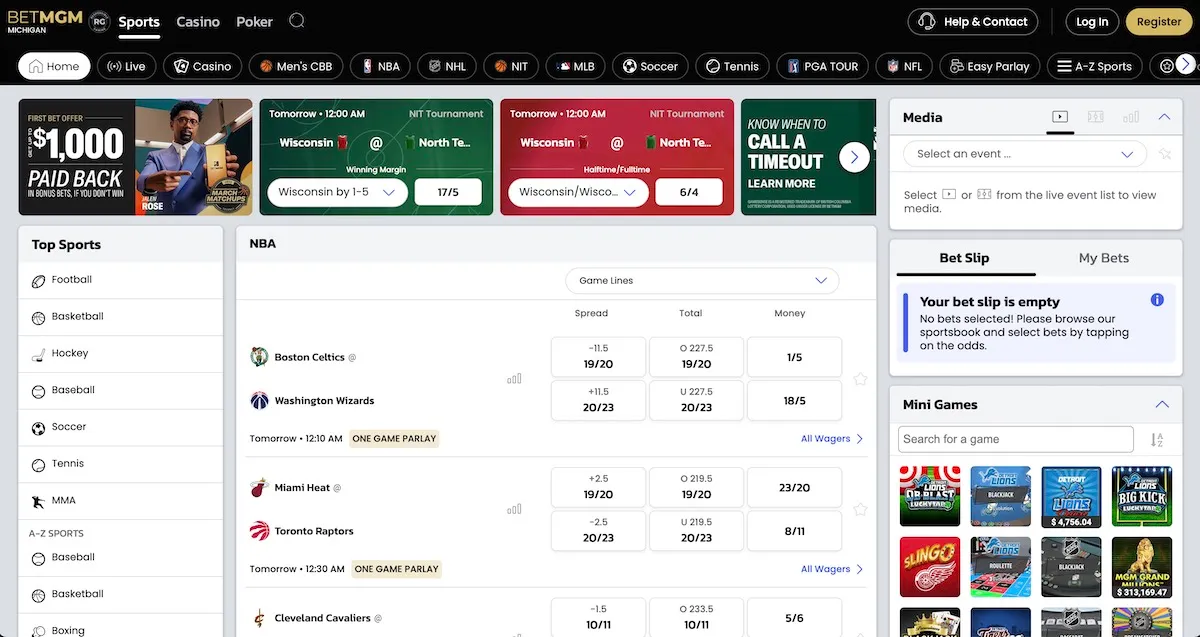Open the Boxing icon under A-Z Sports
Image resolution: width=1200 pixels, height=637 pixels.
tap(38, 631)
